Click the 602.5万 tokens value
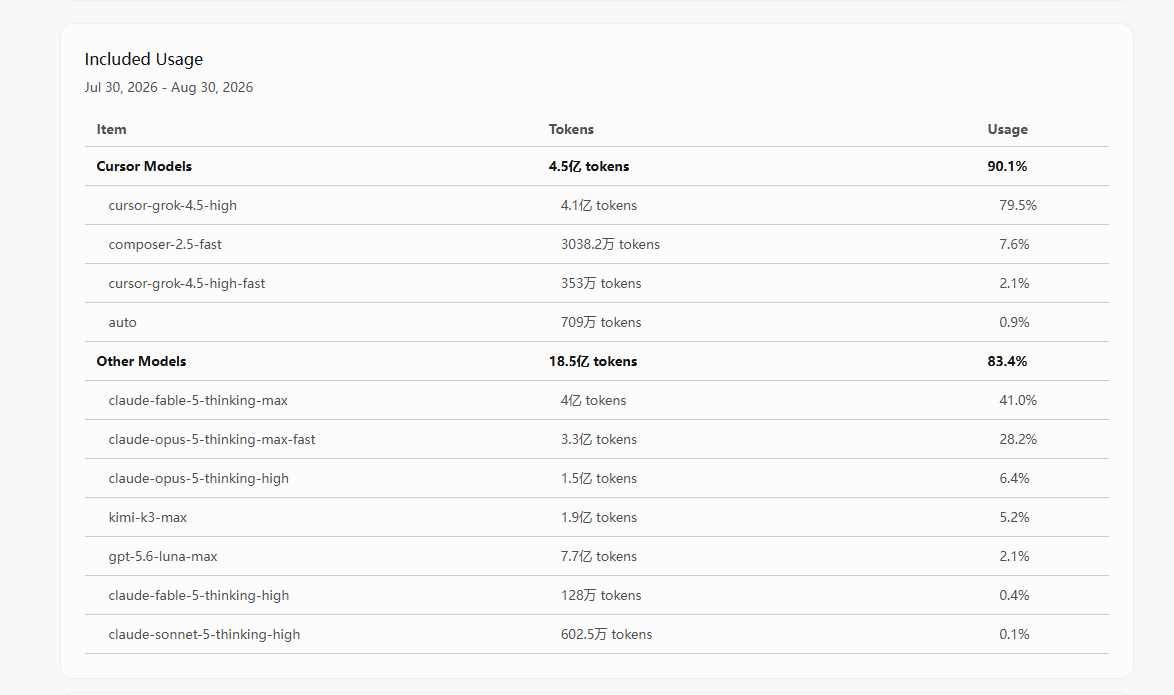Screen dimensions: 1174x695 coord(606,634)
